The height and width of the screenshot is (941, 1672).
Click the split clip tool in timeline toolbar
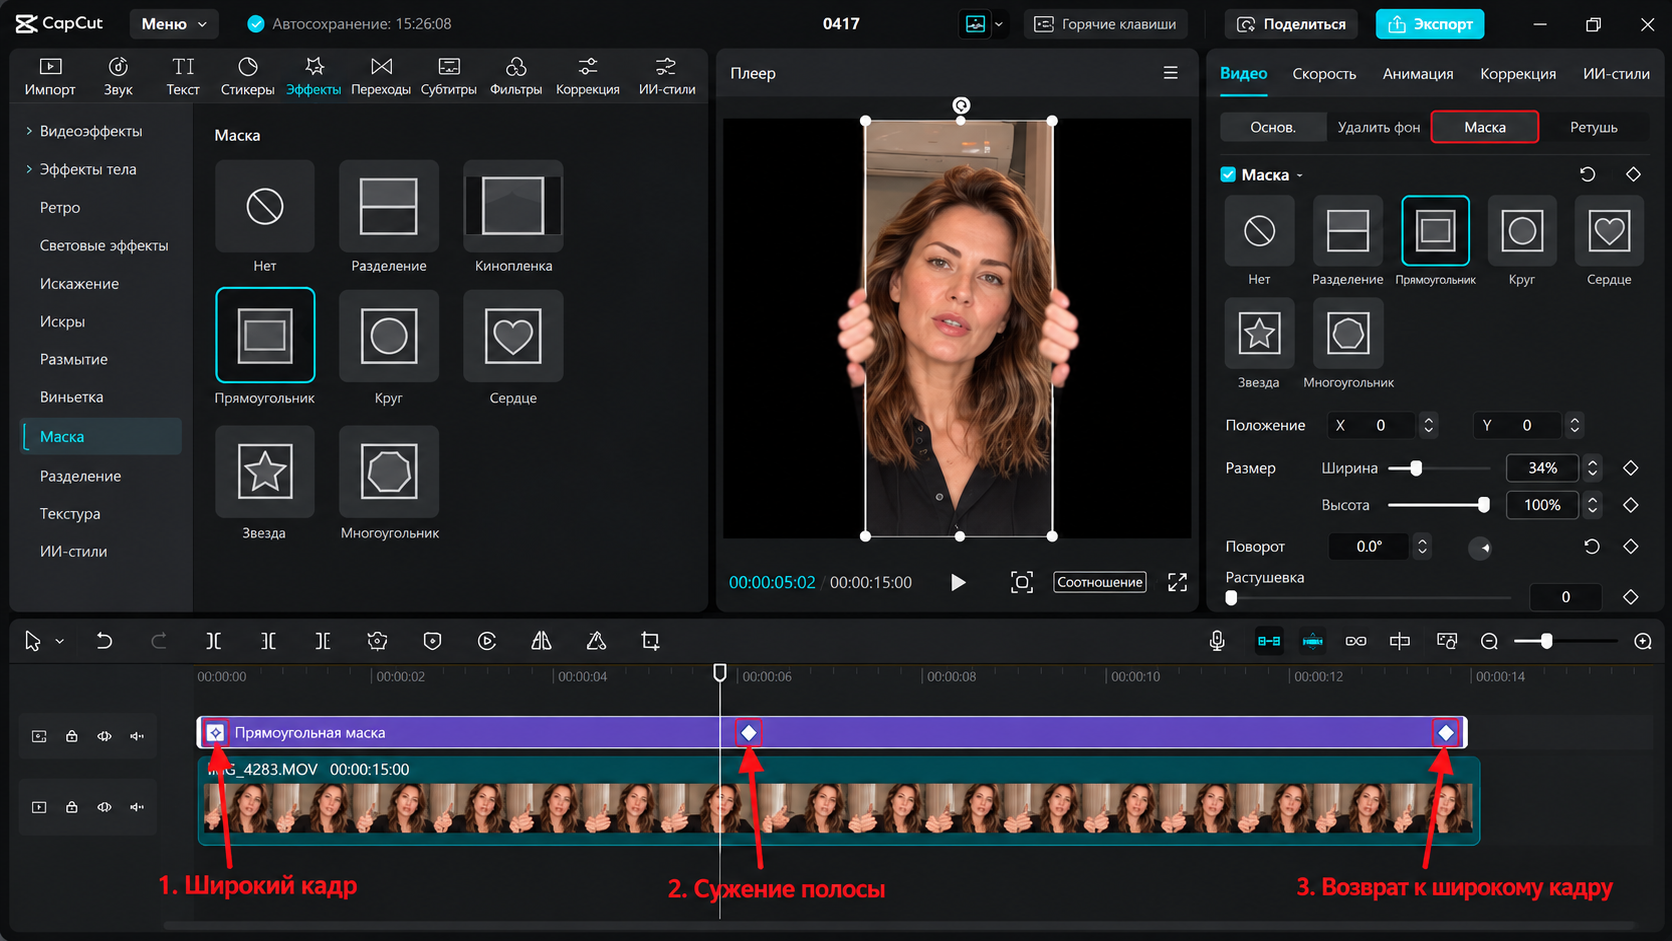point(213,641)
